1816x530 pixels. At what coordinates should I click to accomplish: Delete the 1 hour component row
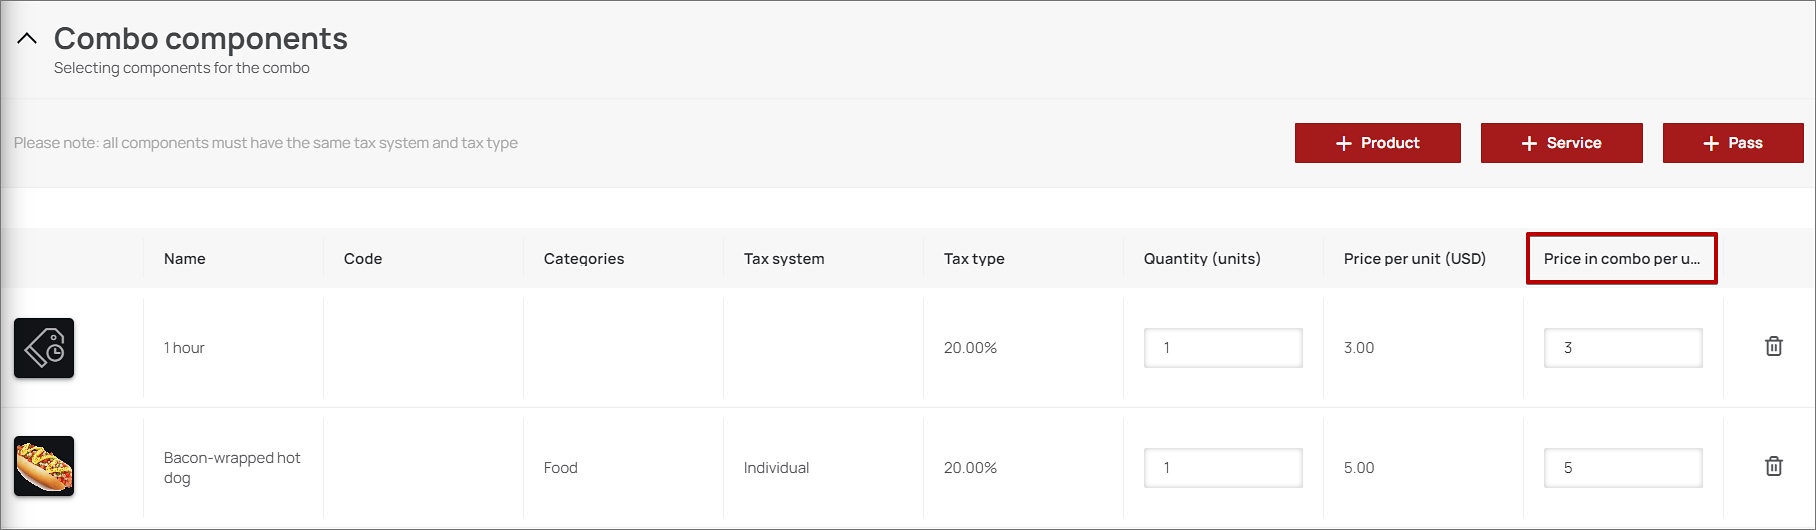(1773, 347)
